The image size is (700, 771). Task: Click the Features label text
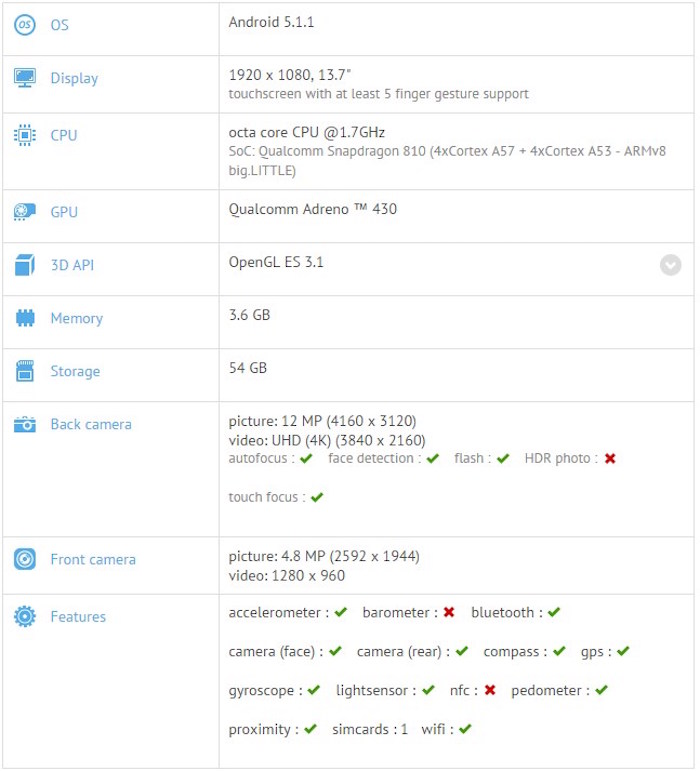click(78, 617)
